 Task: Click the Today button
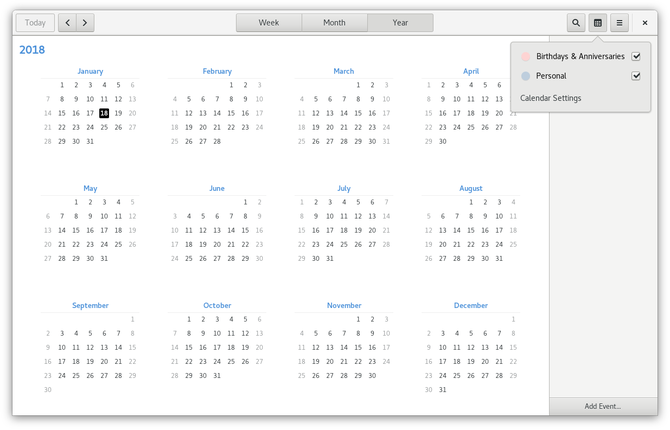pos(35,23)
